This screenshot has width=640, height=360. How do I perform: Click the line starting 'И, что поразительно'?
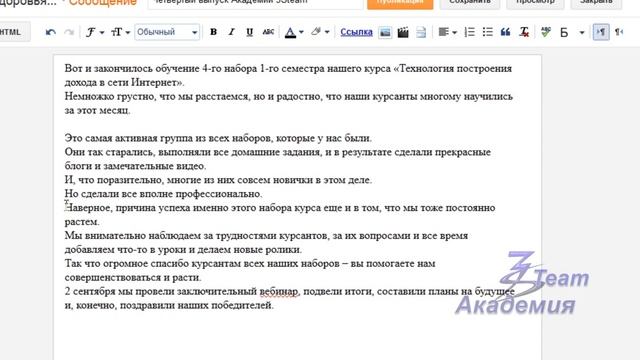coord(218,180)
